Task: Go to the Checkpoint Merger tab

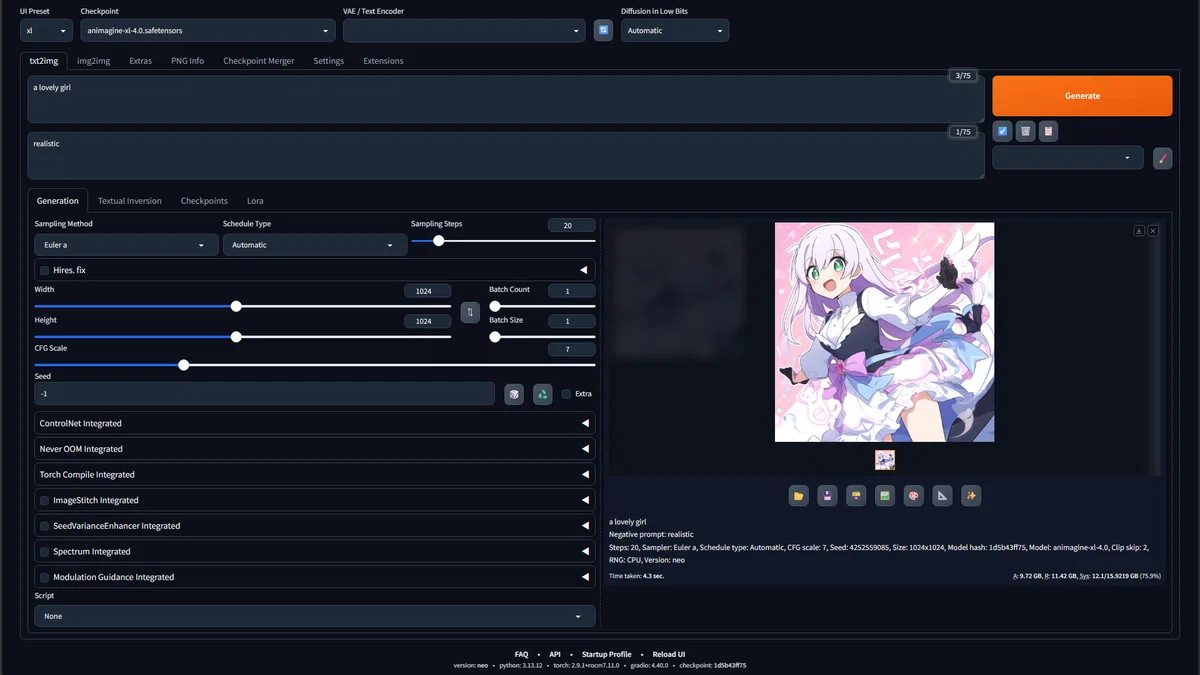Action: [259, 61]
